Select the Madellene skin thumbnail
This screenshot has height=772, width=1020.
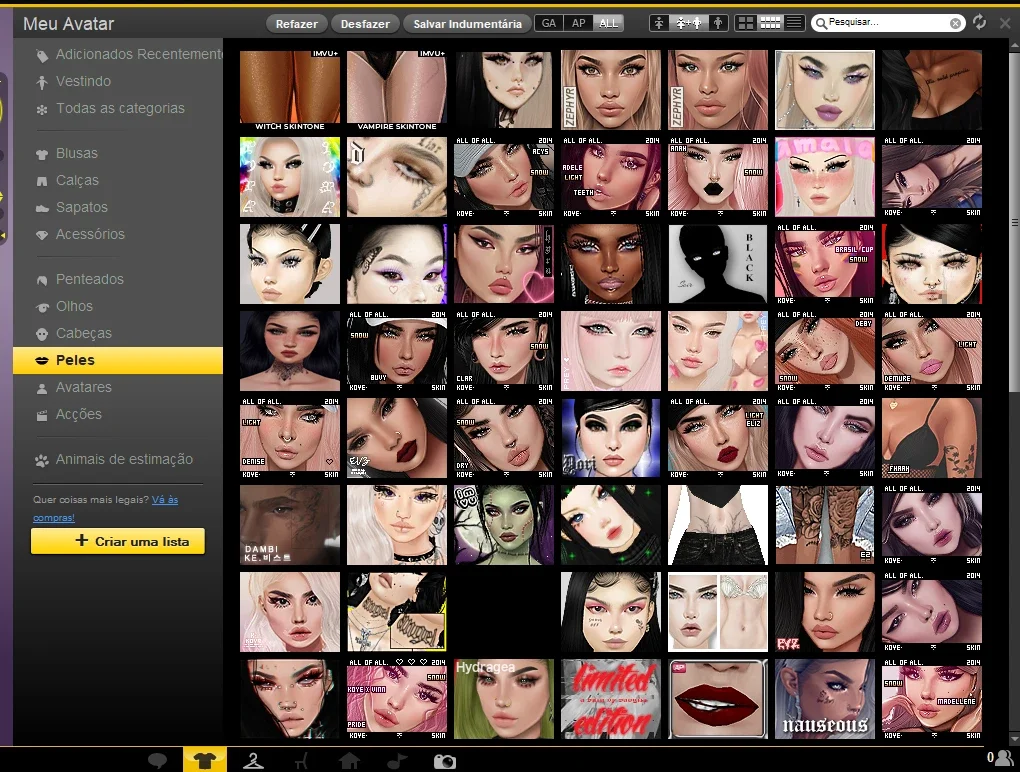932,699
